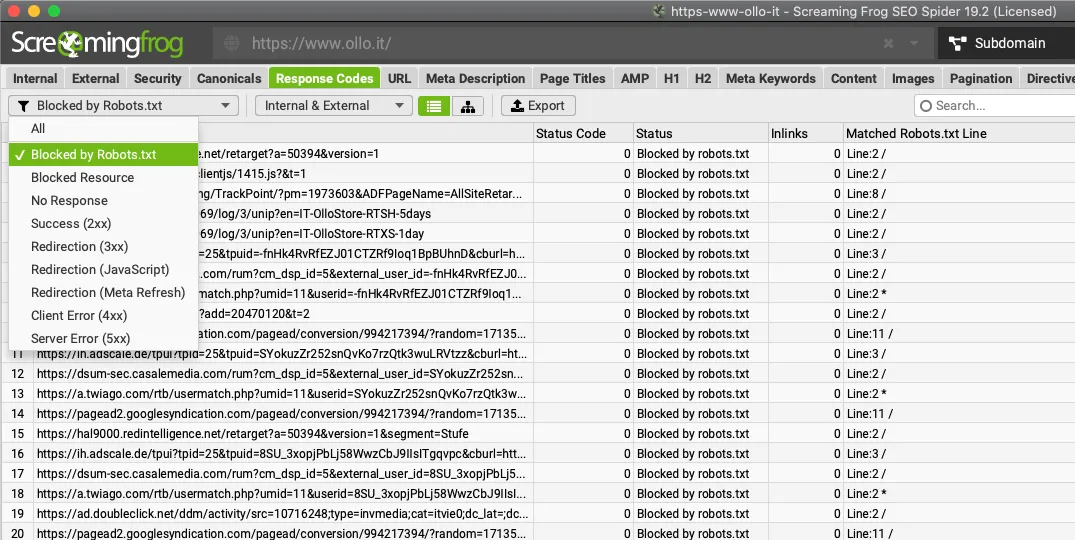The height and width of the screenshot is (540, 1075).
Task: Click the search magnifier icon
Action: tap(926, 106)
